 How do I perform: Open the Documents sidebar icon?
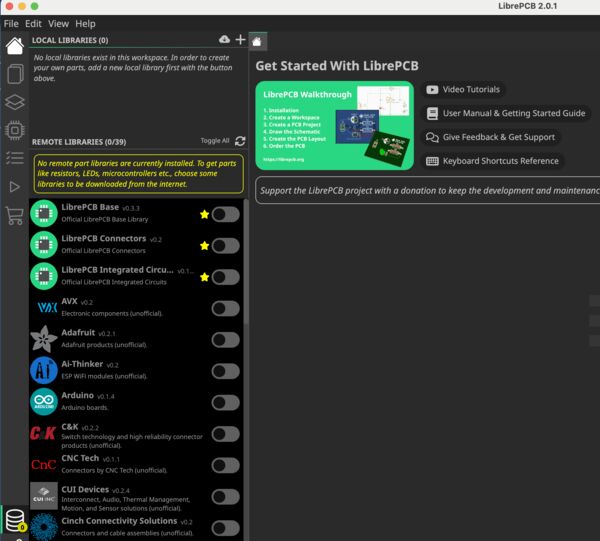coord(15,74)
